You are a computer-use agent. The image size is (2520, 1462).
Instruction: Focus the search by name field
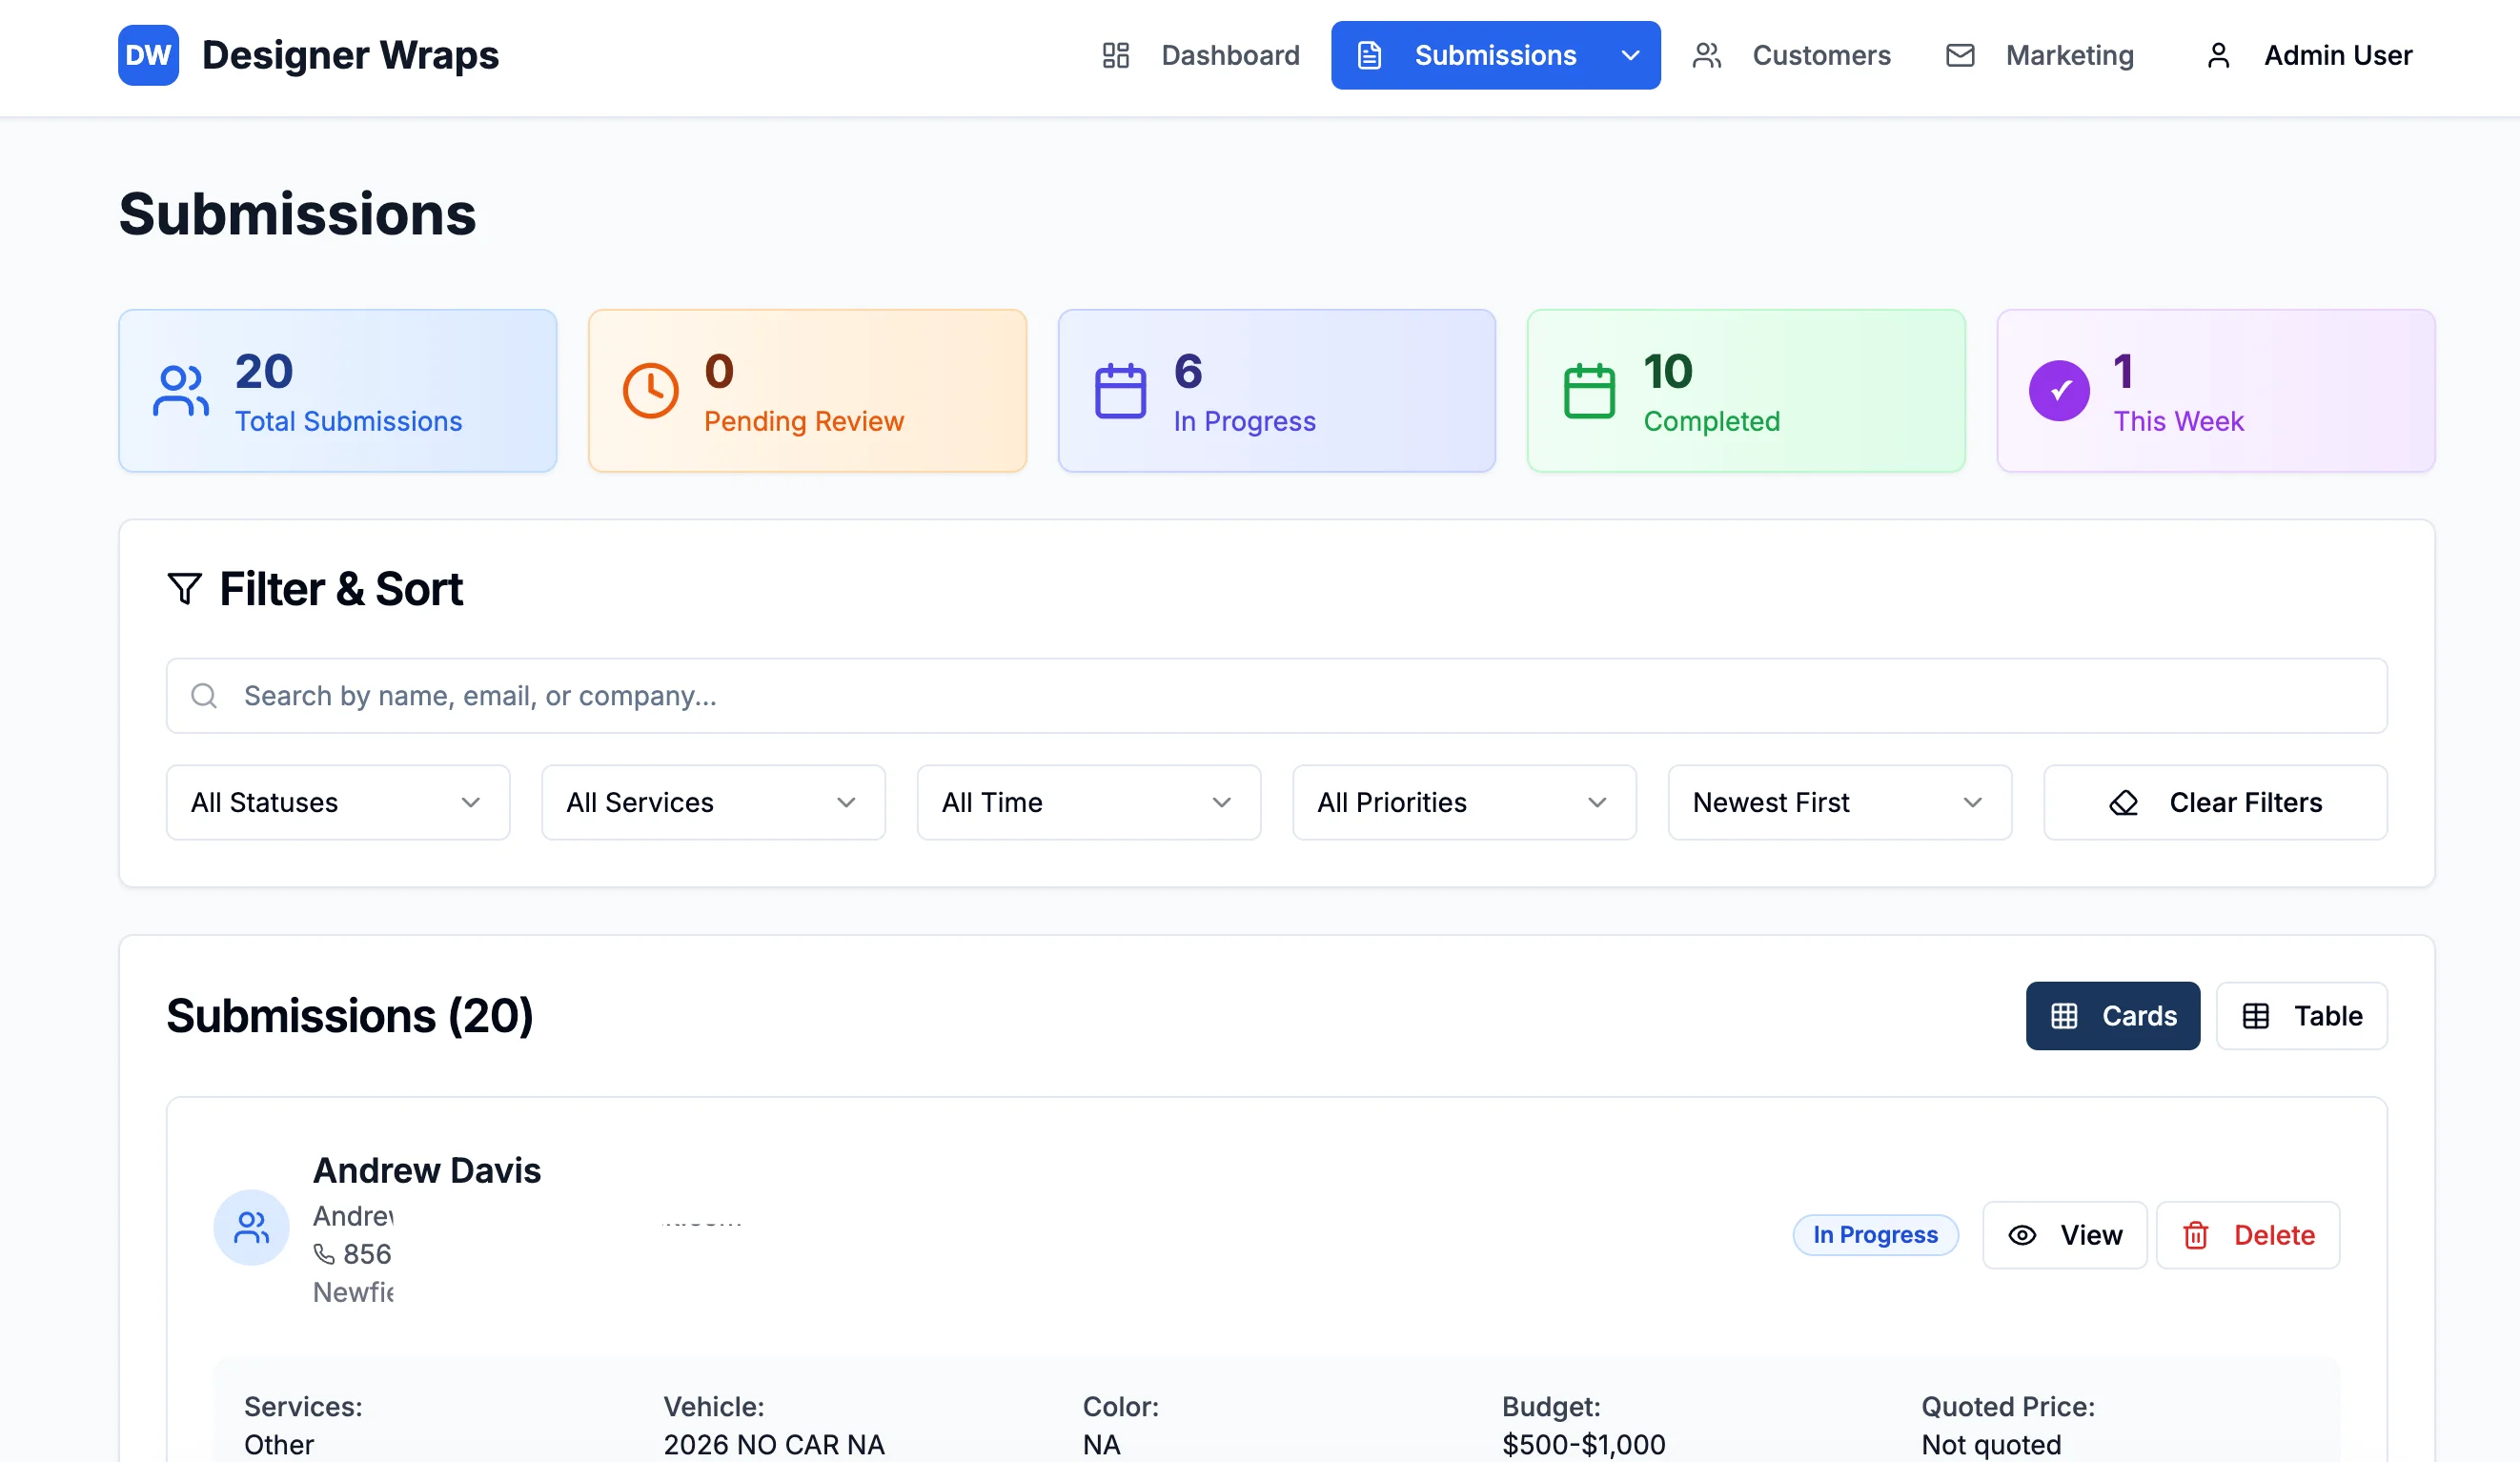[x=1276, y=696]
